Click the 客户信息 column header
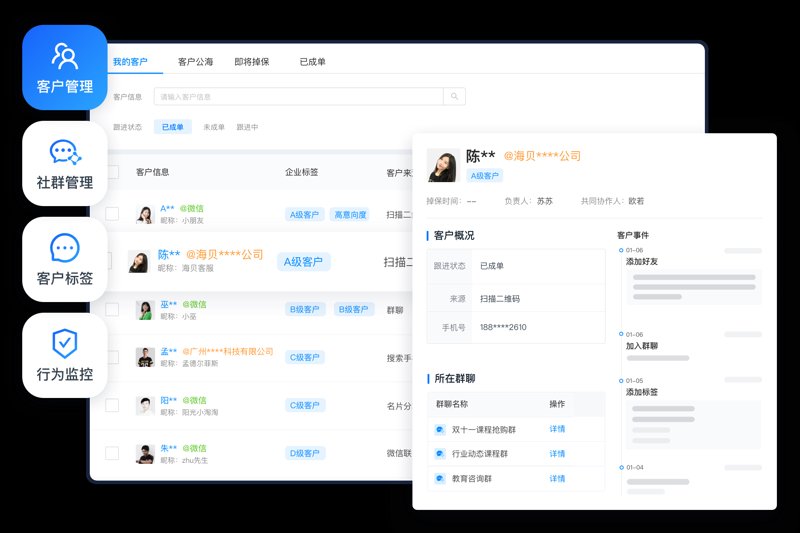This screenshot has width=800, height=533. 153,172
